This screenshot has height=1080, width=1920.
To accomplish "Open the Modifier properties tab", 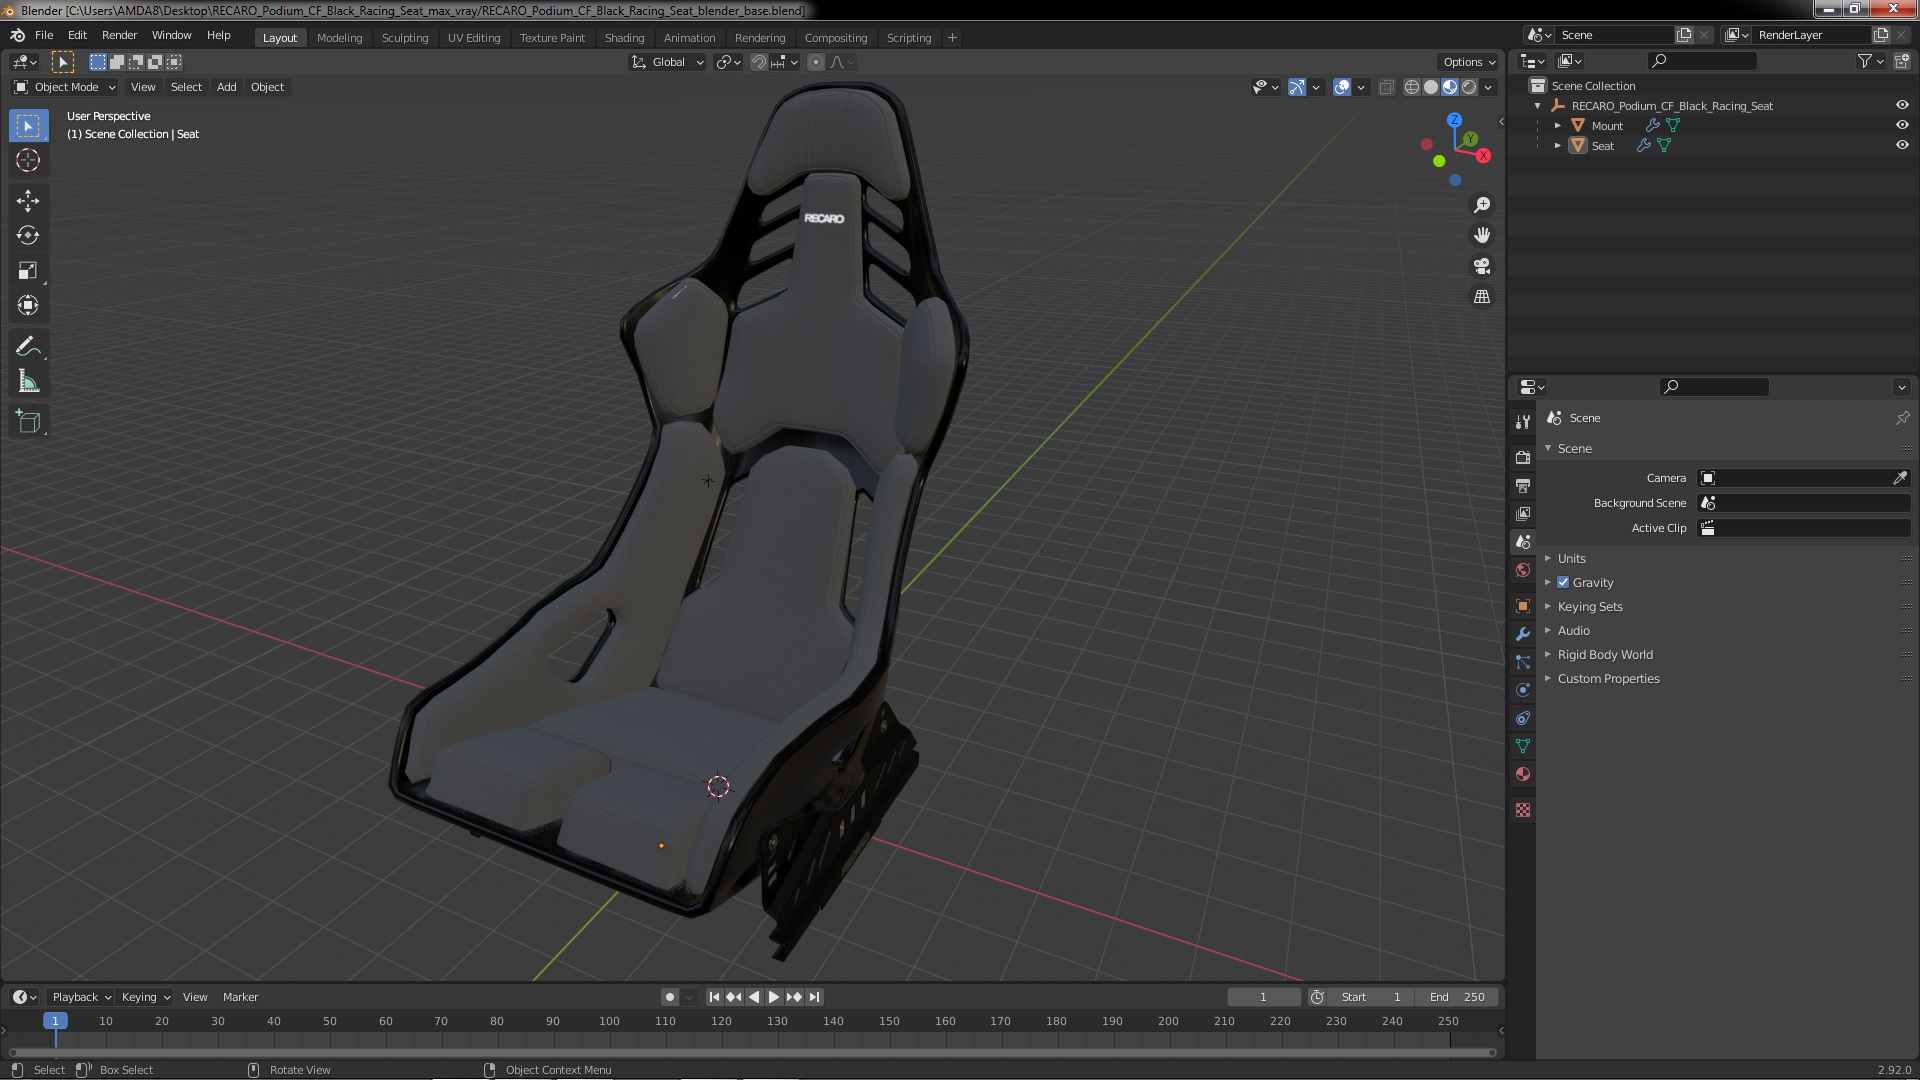I will (1523, 634).
